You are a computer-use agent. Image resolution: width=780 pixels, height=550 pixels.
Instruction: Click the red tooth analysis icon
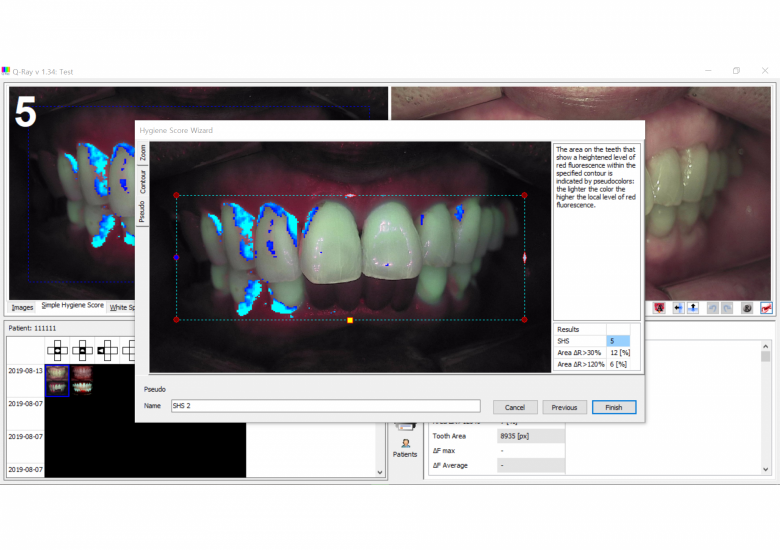click(659, 308)
